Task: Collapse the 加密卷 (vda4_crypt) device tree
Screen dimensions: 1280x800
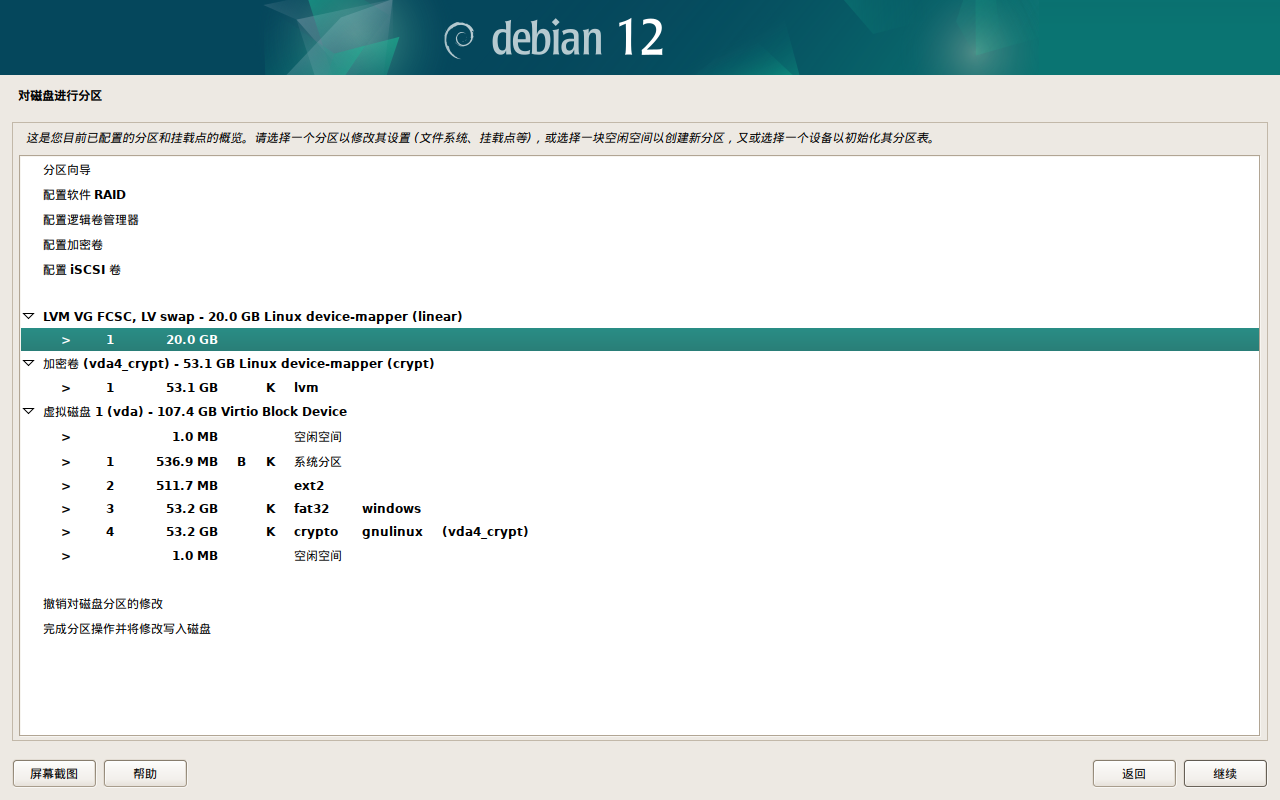Action: (29, 364)
